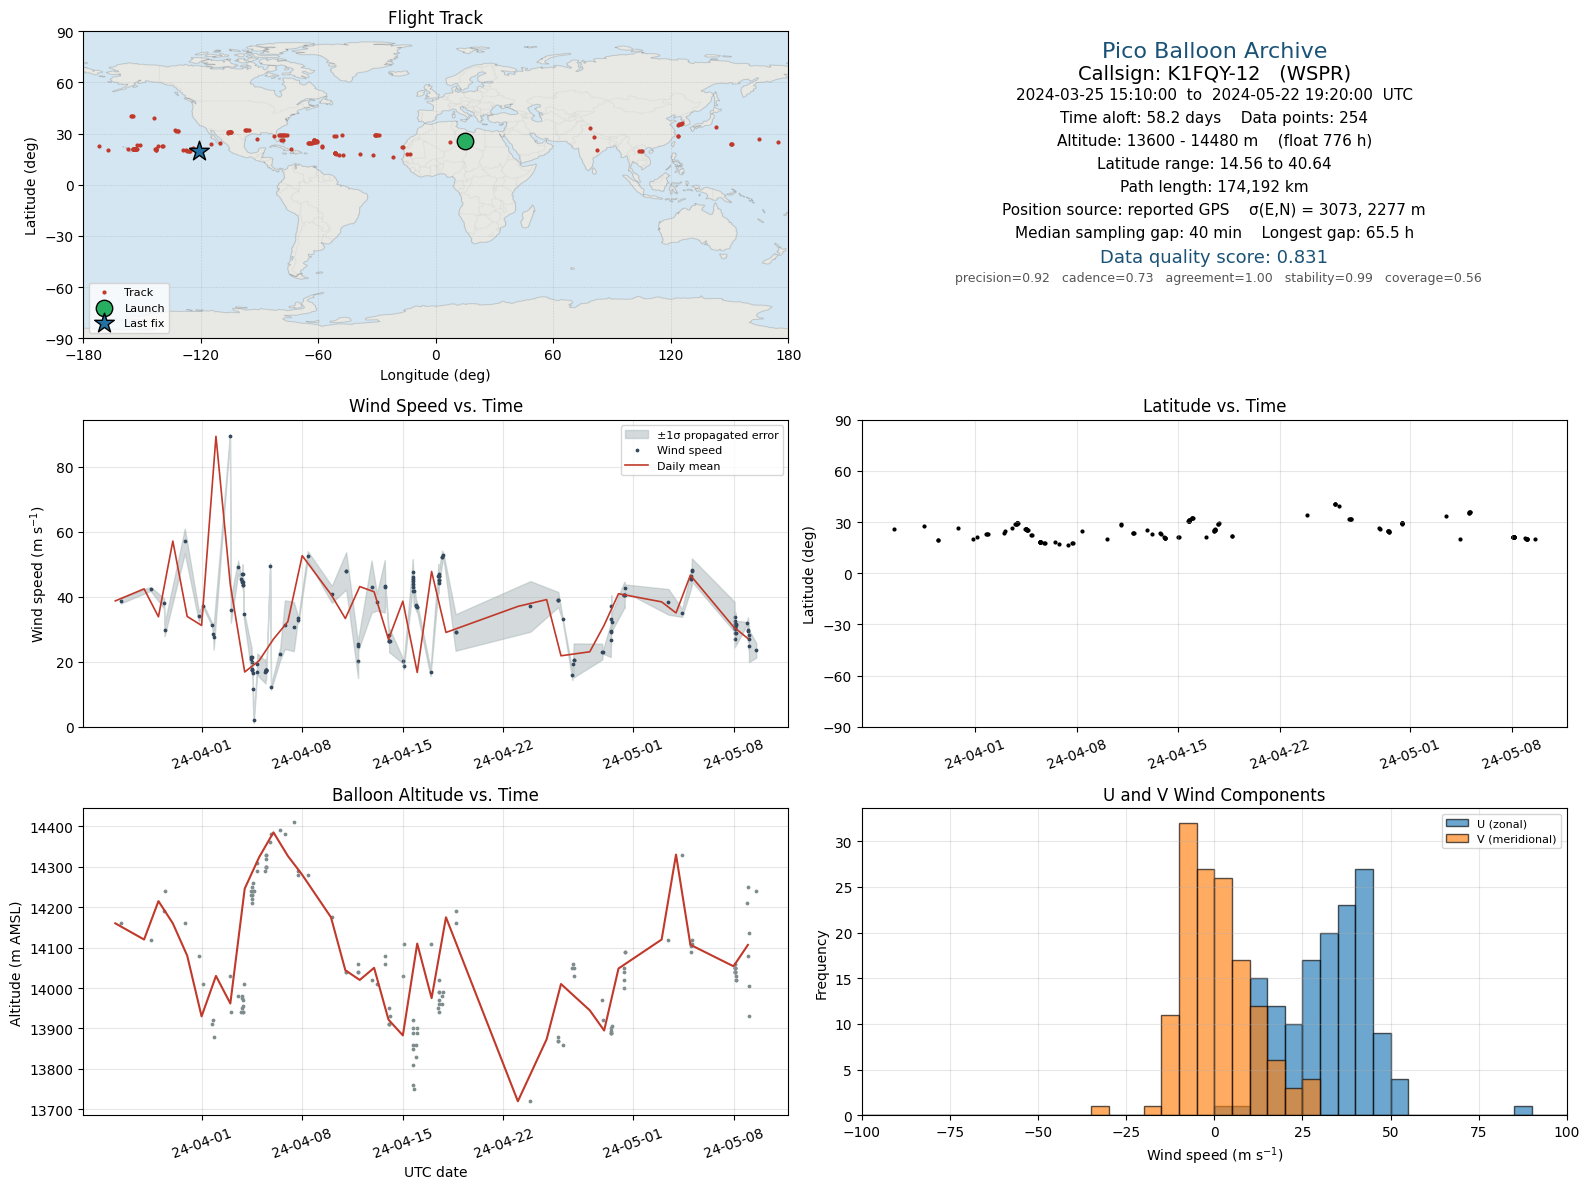The height and width of the screenshot is (1189, 1590).
Task: Click the "Altitude (m AMSL)" axis label
Action: pos(16,964)
